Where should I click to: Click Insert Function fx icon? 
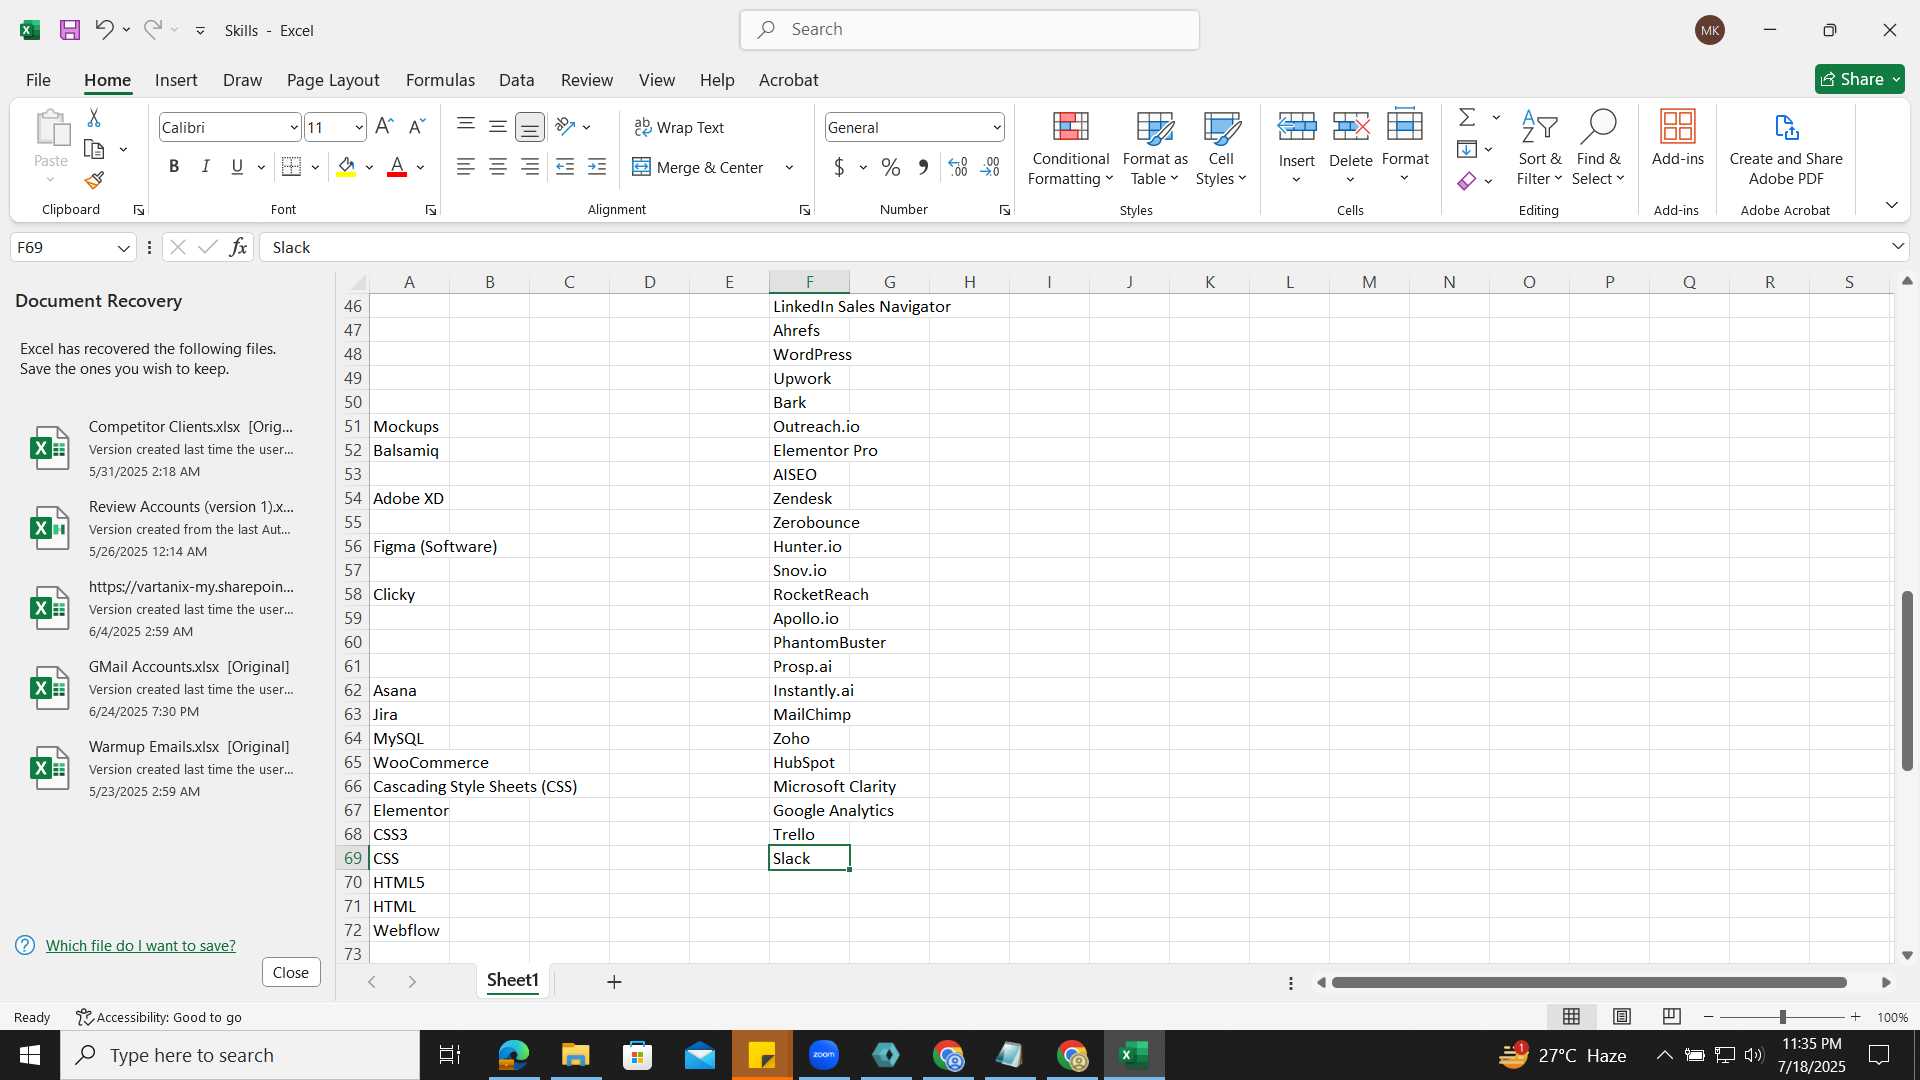(x=238, y=247)
